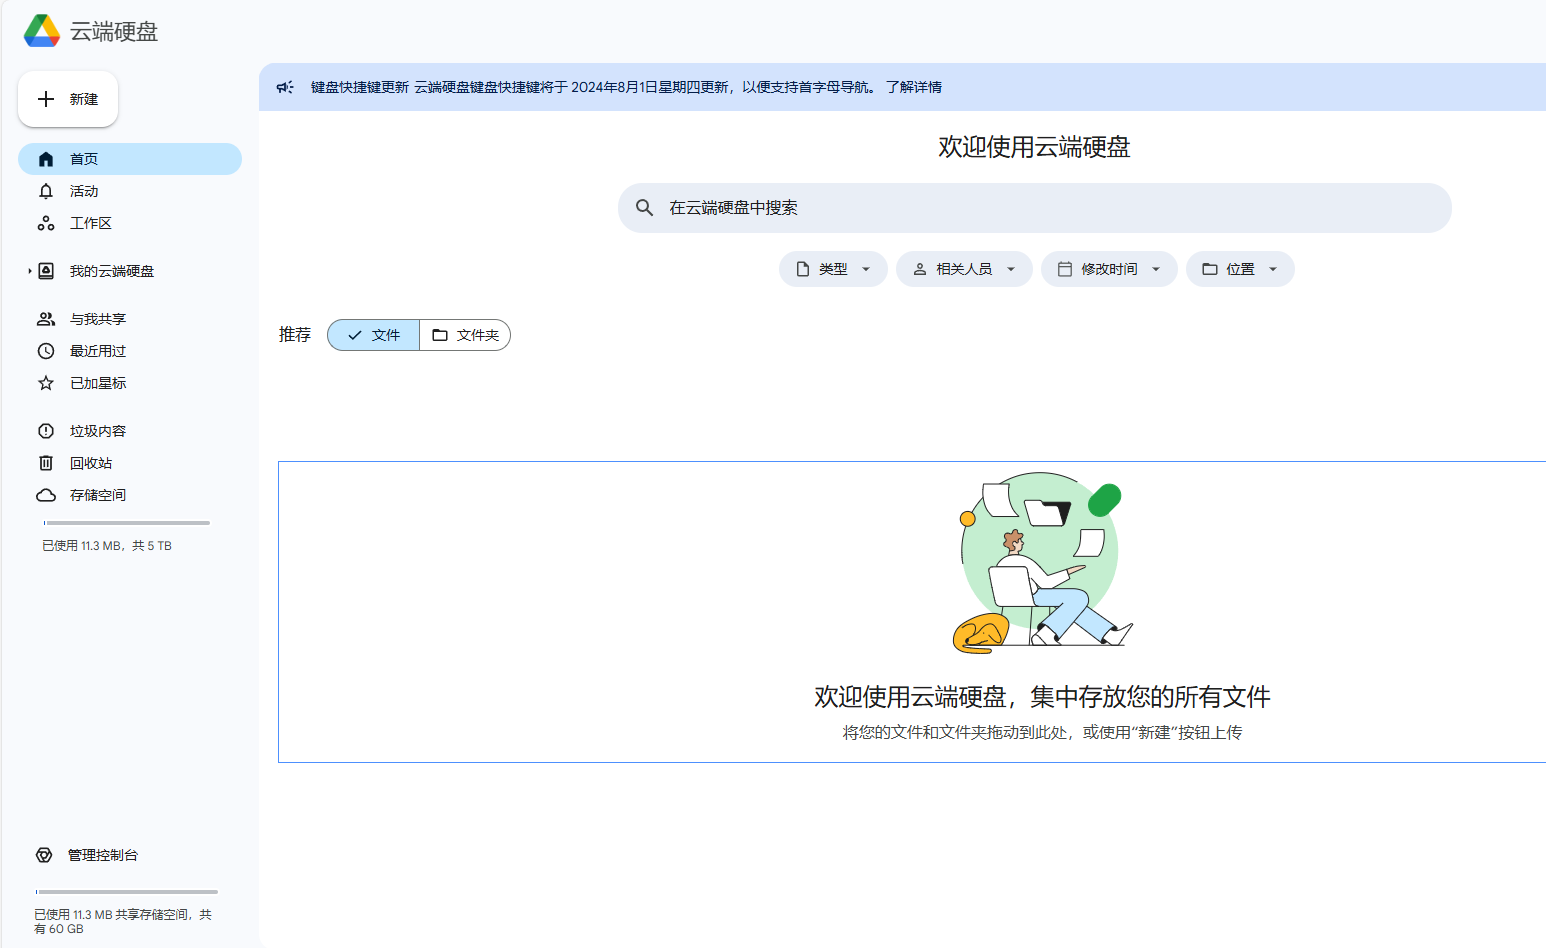
Task: Click the trash bin icon beside 回收站
Action: [x=46, y=463]
